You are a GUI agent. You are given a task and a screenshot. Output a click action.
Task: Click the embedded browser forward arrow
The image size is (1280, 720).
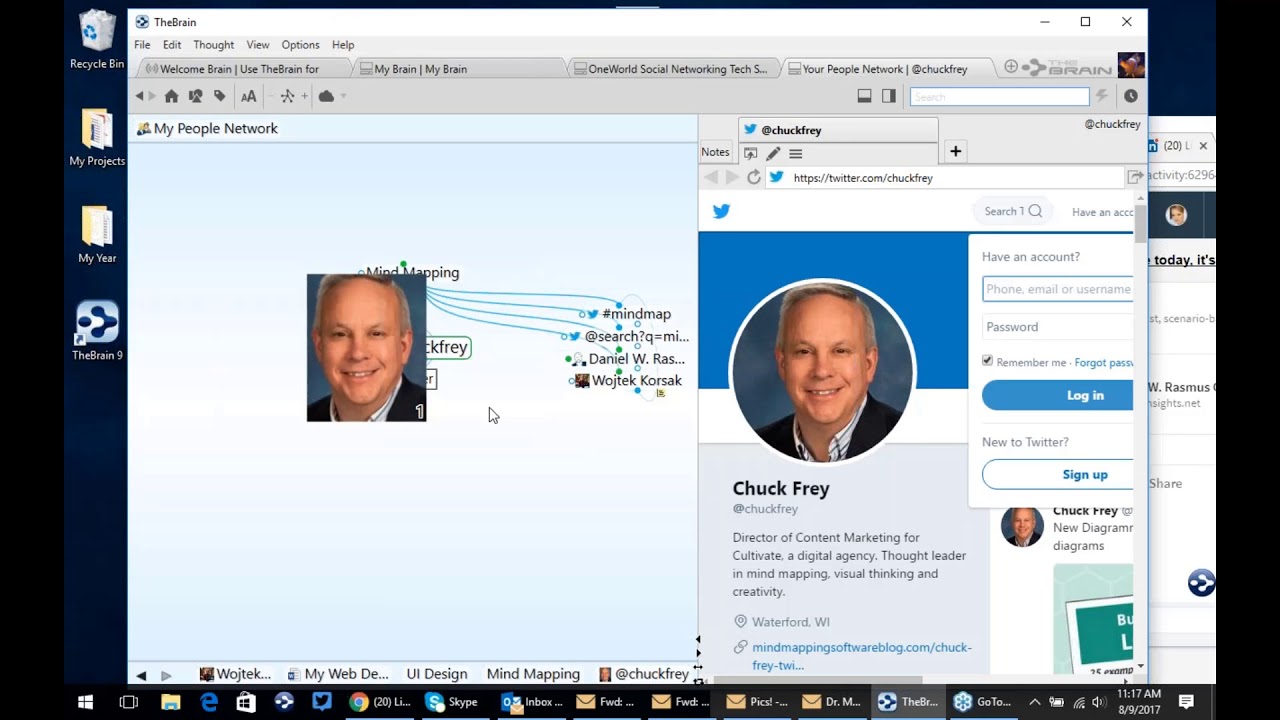tap(732, 177)
